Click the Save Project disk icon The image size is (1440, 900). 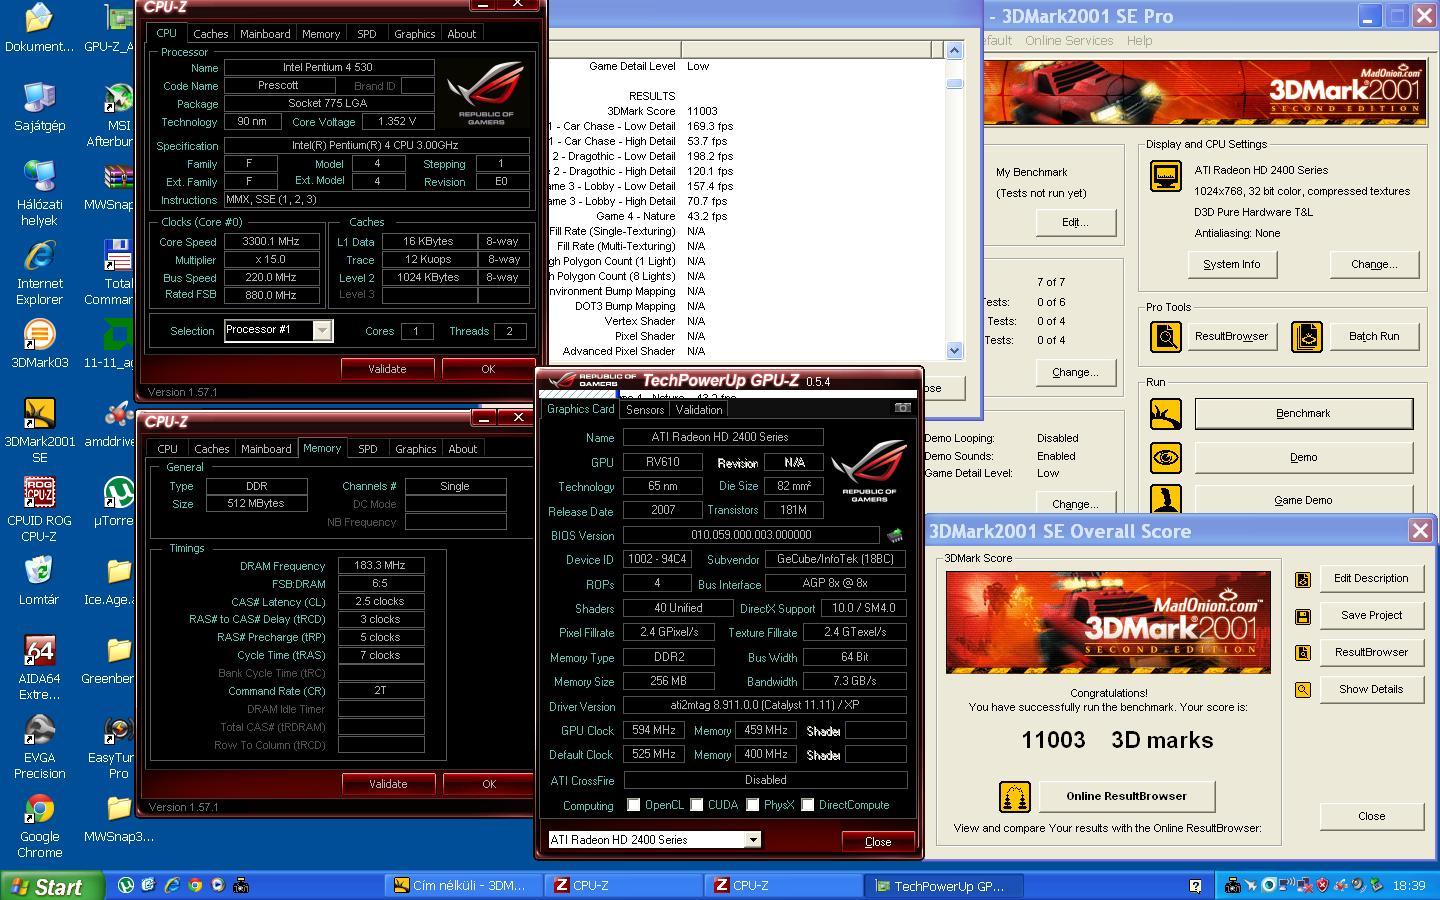1302,616
